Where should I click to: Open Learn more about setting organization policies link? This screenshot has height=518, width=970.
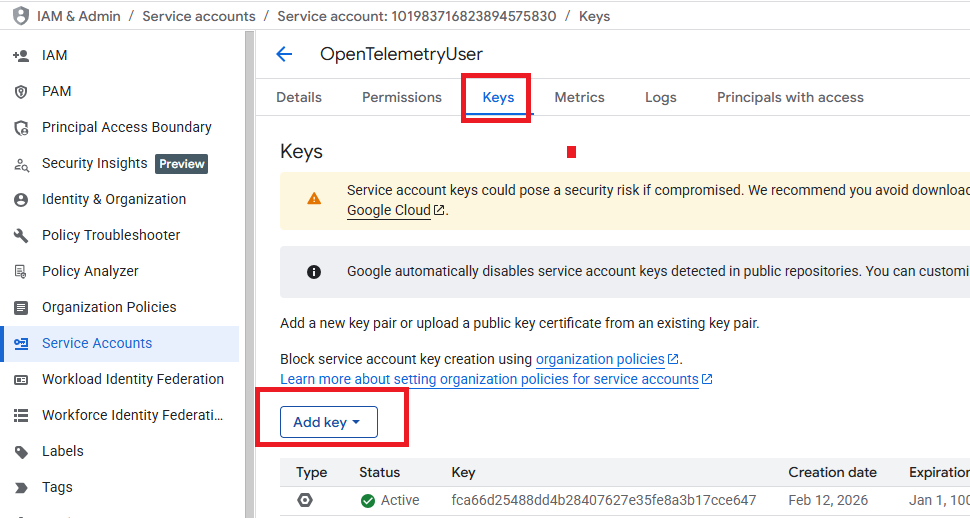coord(489,379)
